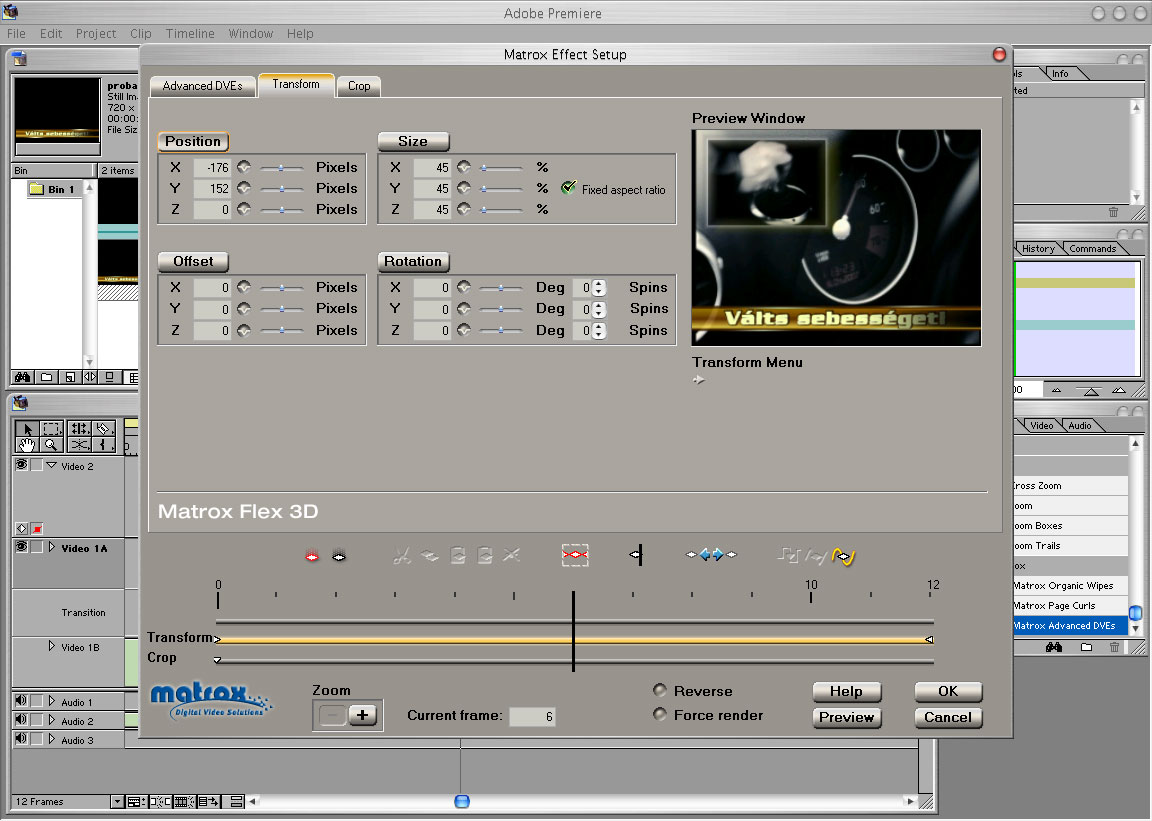
Task: Click the Rotation Z slider
Action: click(501, 331)
